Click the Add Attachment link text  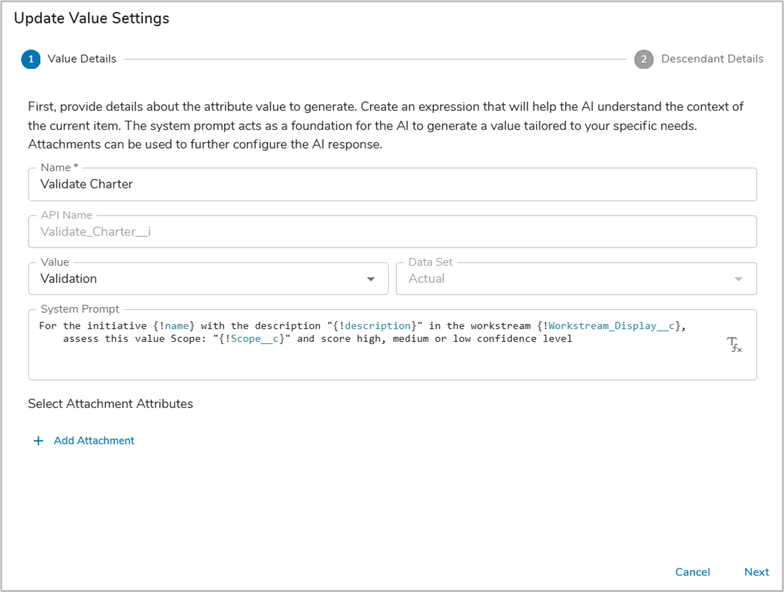[94, 441]
